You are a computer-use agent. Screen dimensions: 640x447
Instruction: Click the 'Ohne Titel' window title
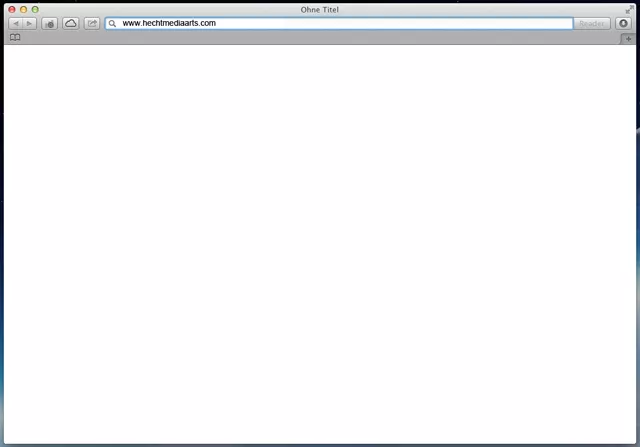tap(320, 9)
